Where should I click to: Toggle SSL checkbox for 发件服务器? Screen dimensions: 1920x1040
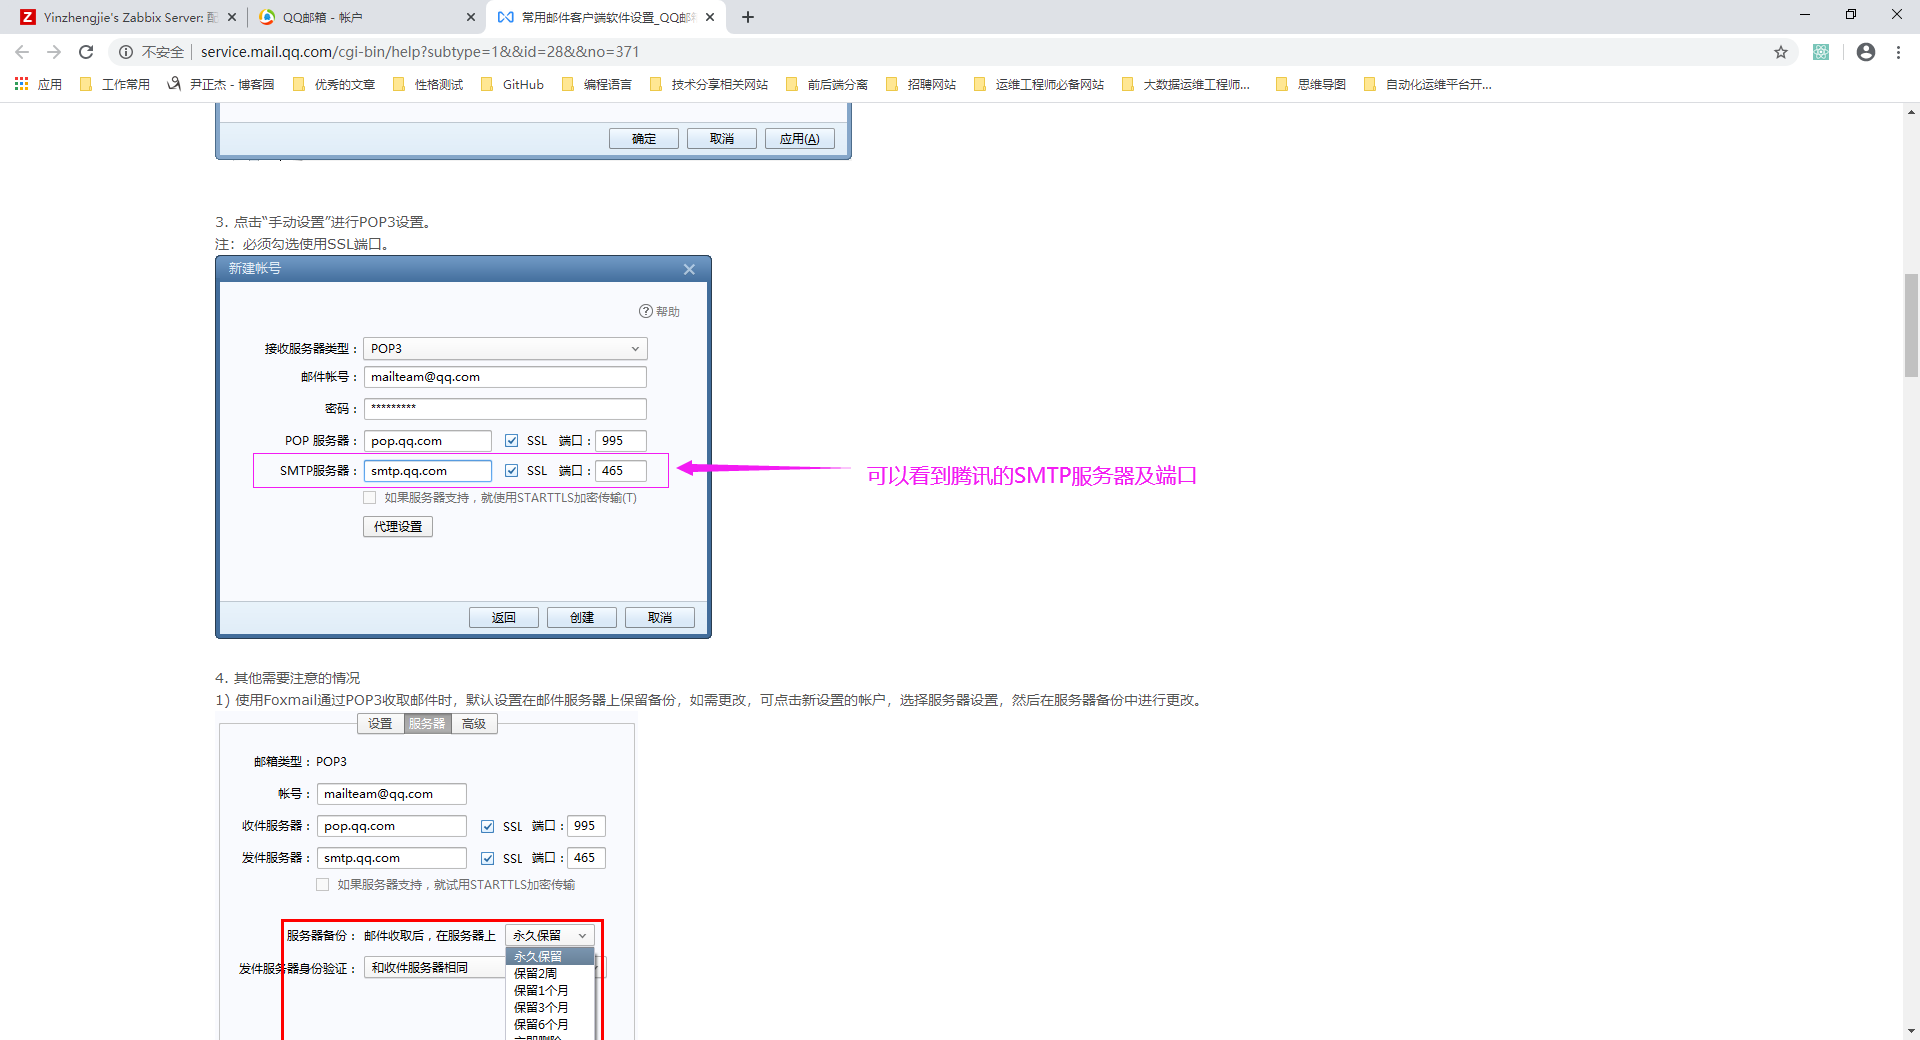click(x=487, y=859)
